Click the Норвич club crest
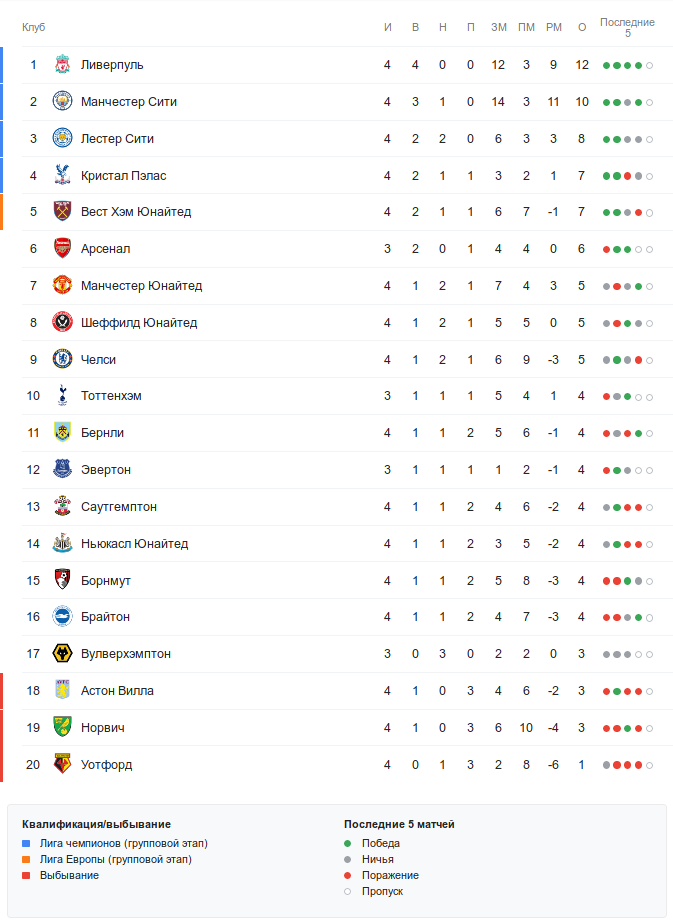The width and height of the screenshot is (673, 924). 62,728
